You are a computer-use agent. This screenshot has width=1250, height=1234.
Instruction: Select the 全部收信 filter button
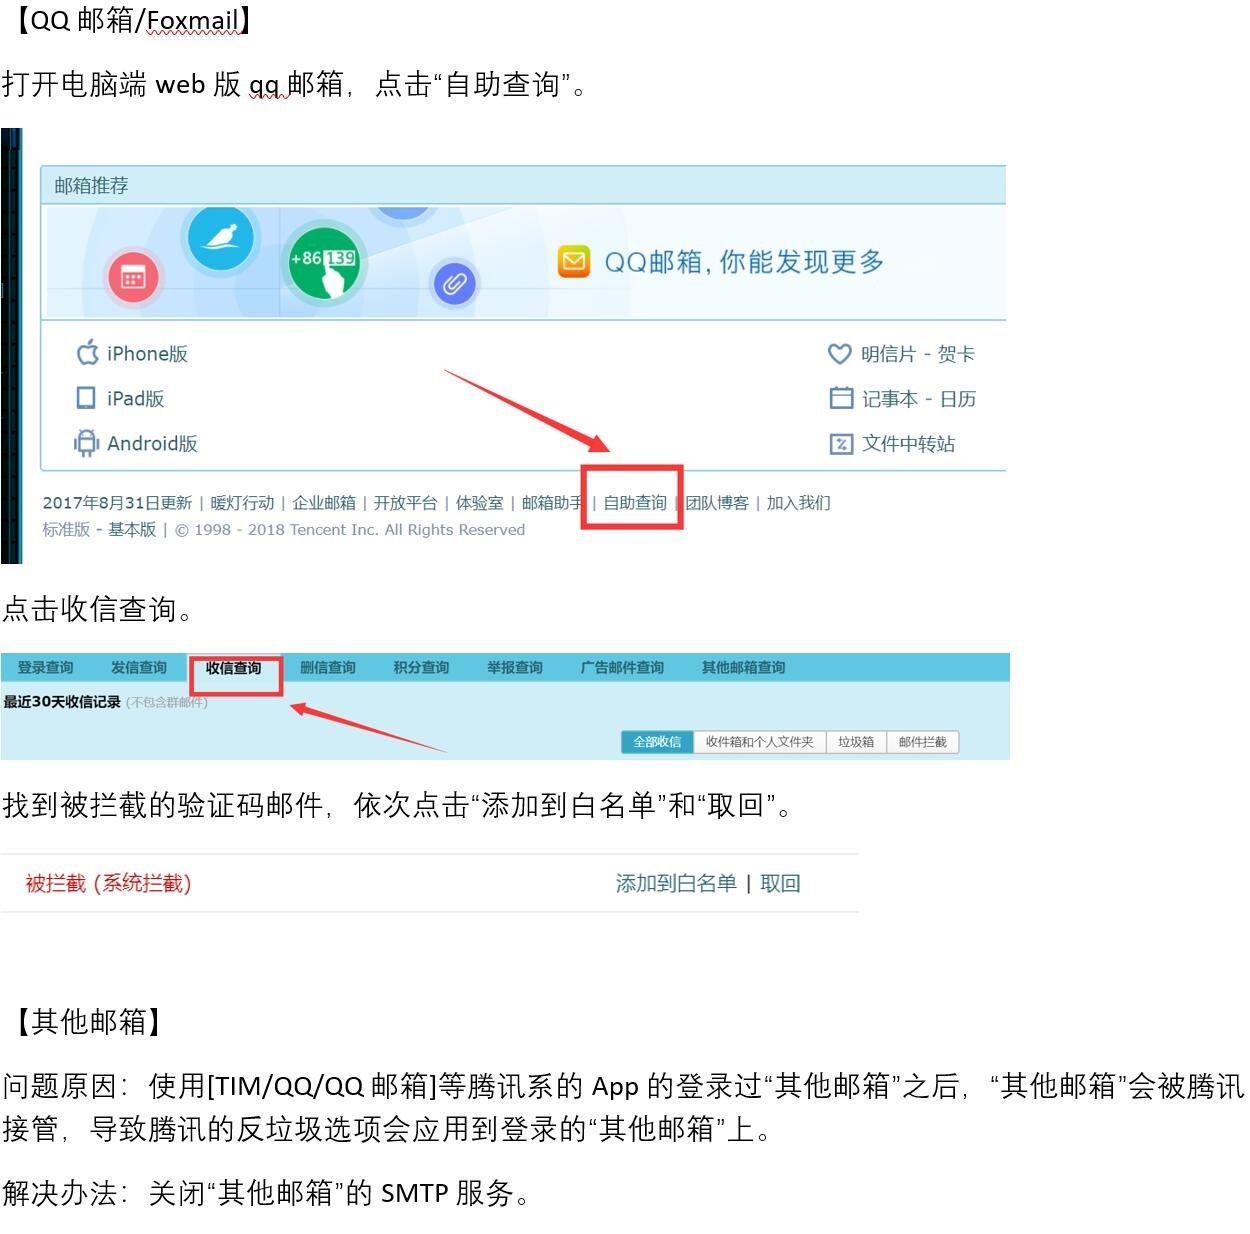[657, 742]
